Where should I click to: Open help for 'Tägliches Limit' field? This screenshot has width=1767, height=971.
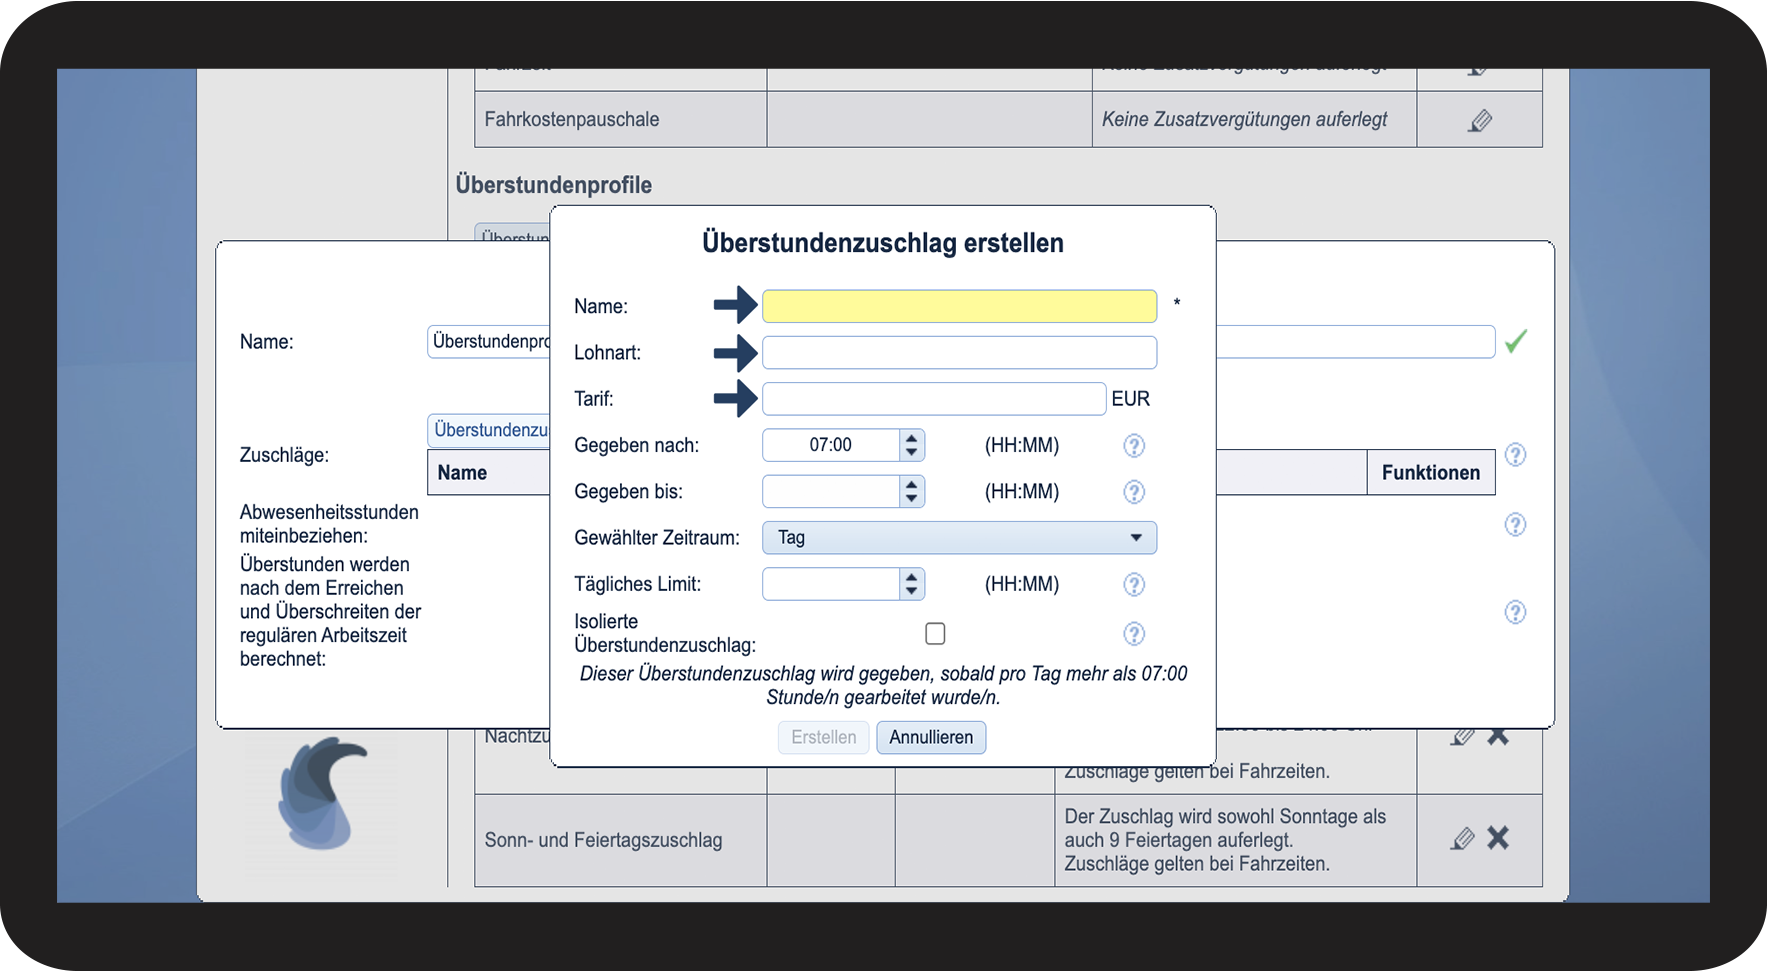1133,585
